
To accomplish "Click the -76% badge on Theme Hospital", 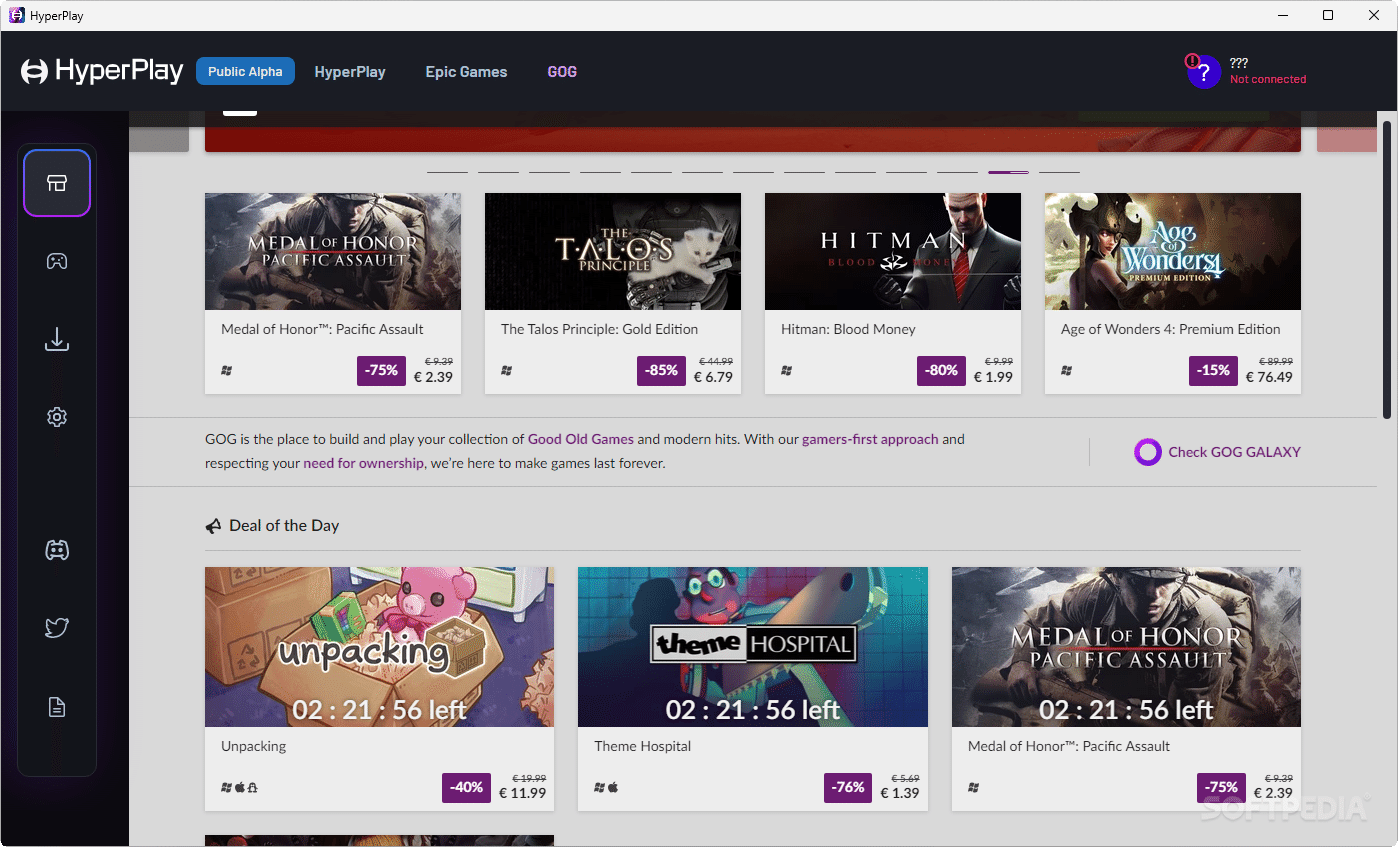I will (849, 787).
